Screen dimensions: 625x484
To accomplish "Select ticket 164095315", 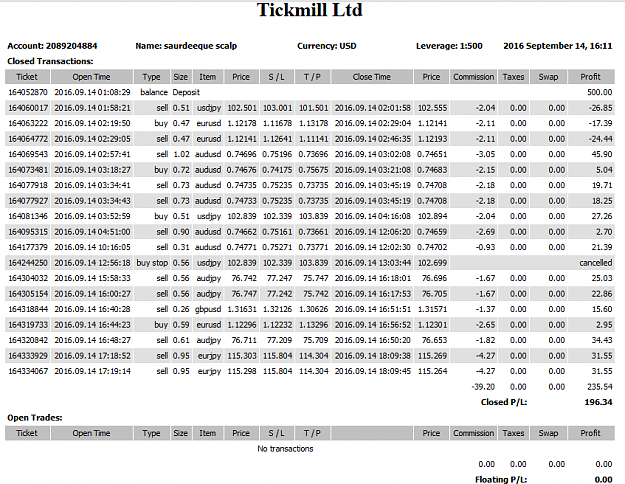I will (28, 232).
